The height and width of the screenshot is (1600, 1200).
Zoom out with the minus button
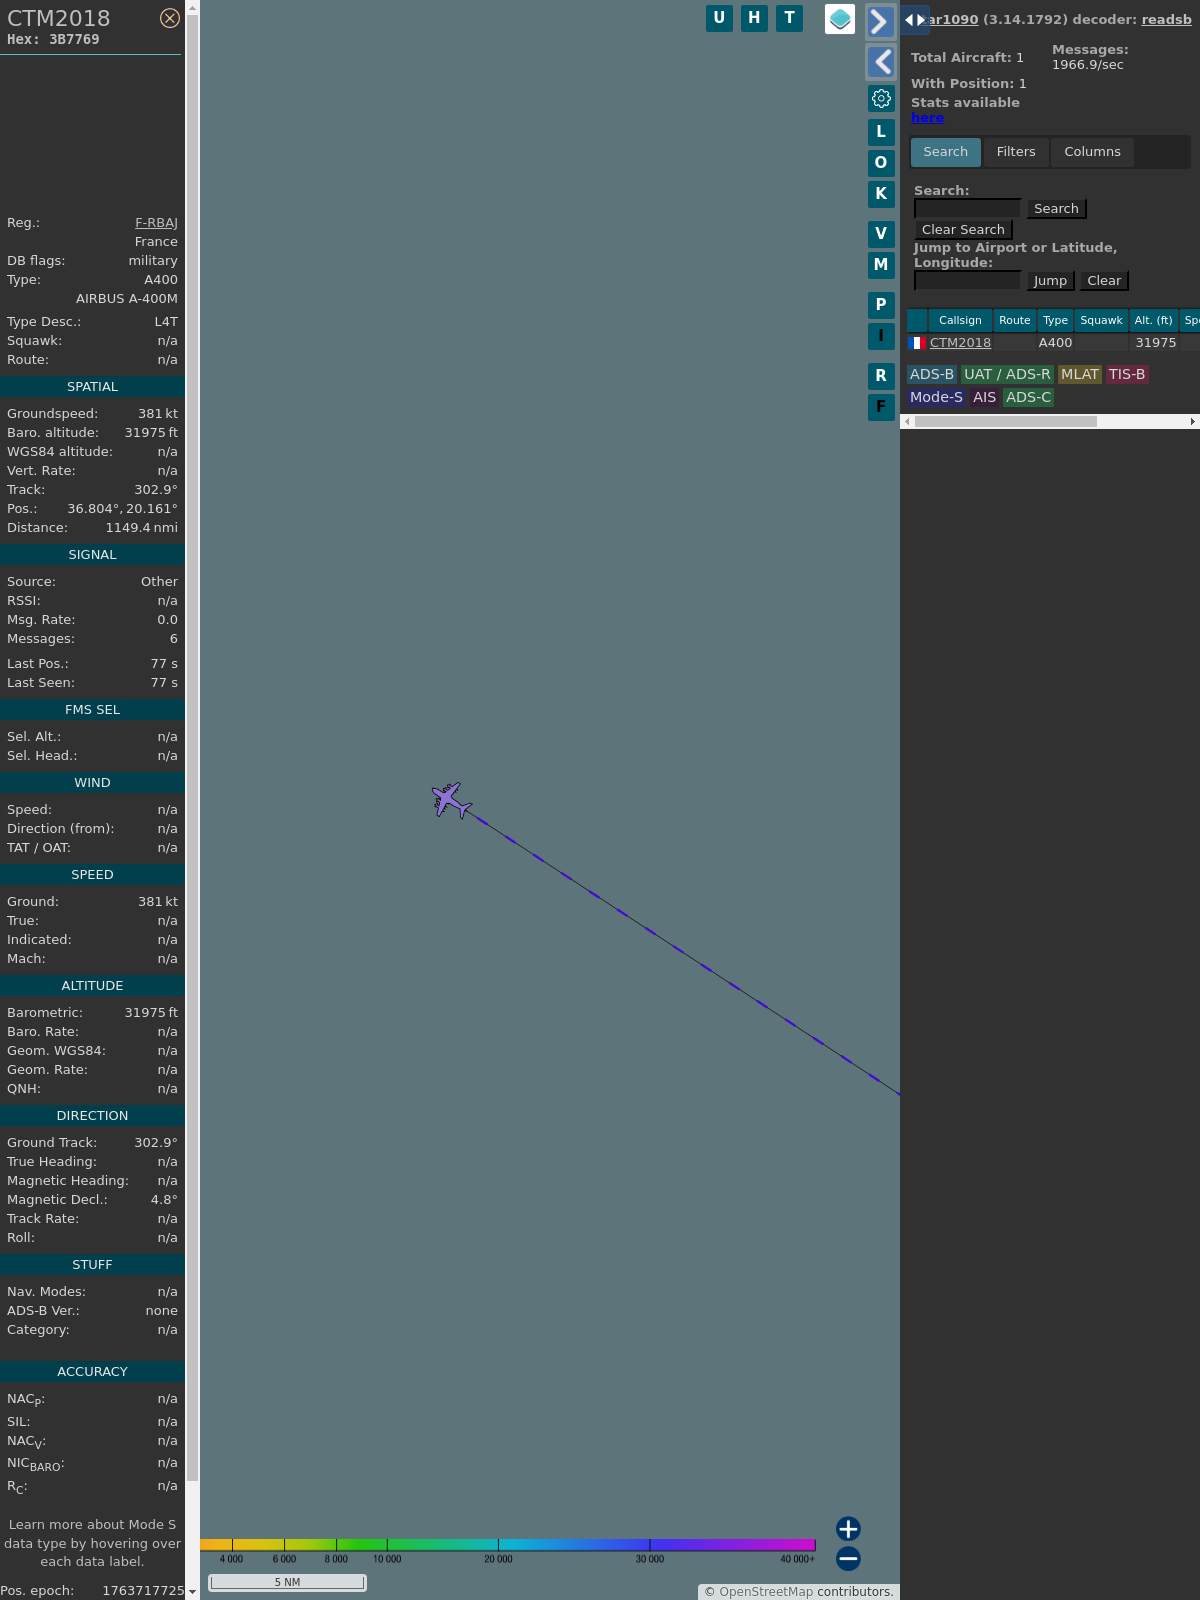coord(848,1558)
